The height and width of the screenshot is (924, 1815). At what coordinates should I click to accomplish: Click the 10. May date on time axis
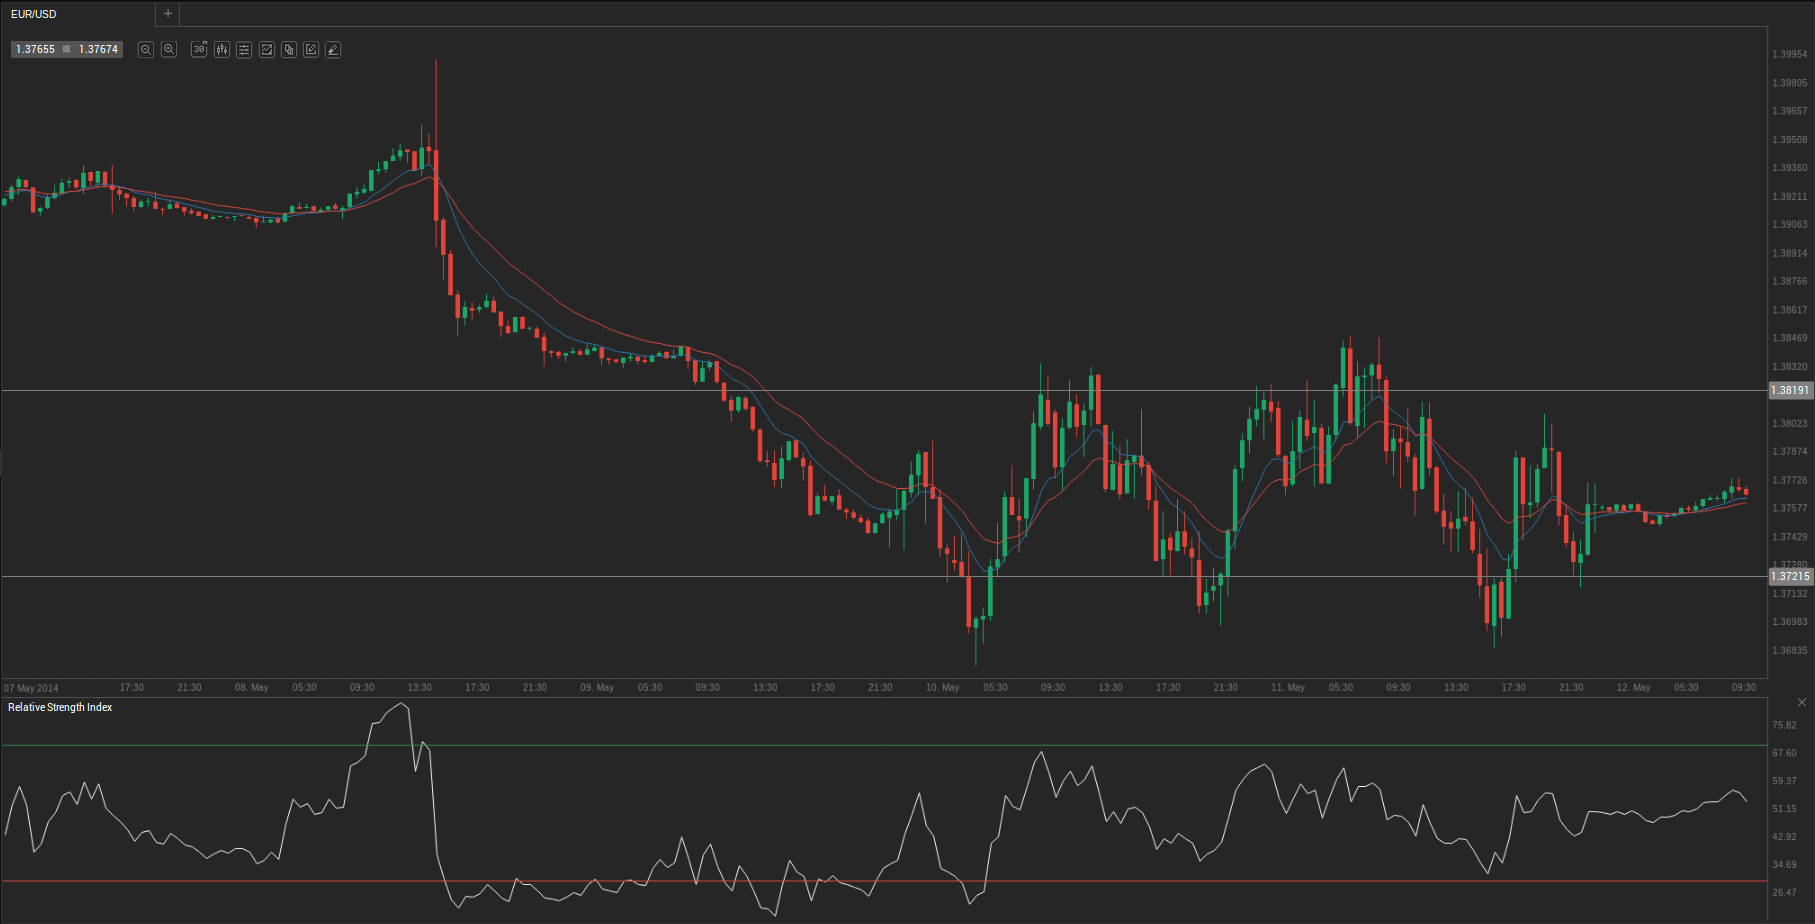click(942, 688)
